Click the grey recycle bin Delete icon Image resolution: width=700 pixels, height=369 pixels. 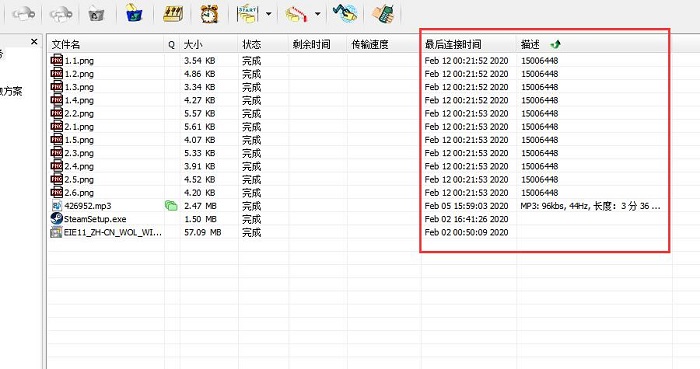coord(96,14)
